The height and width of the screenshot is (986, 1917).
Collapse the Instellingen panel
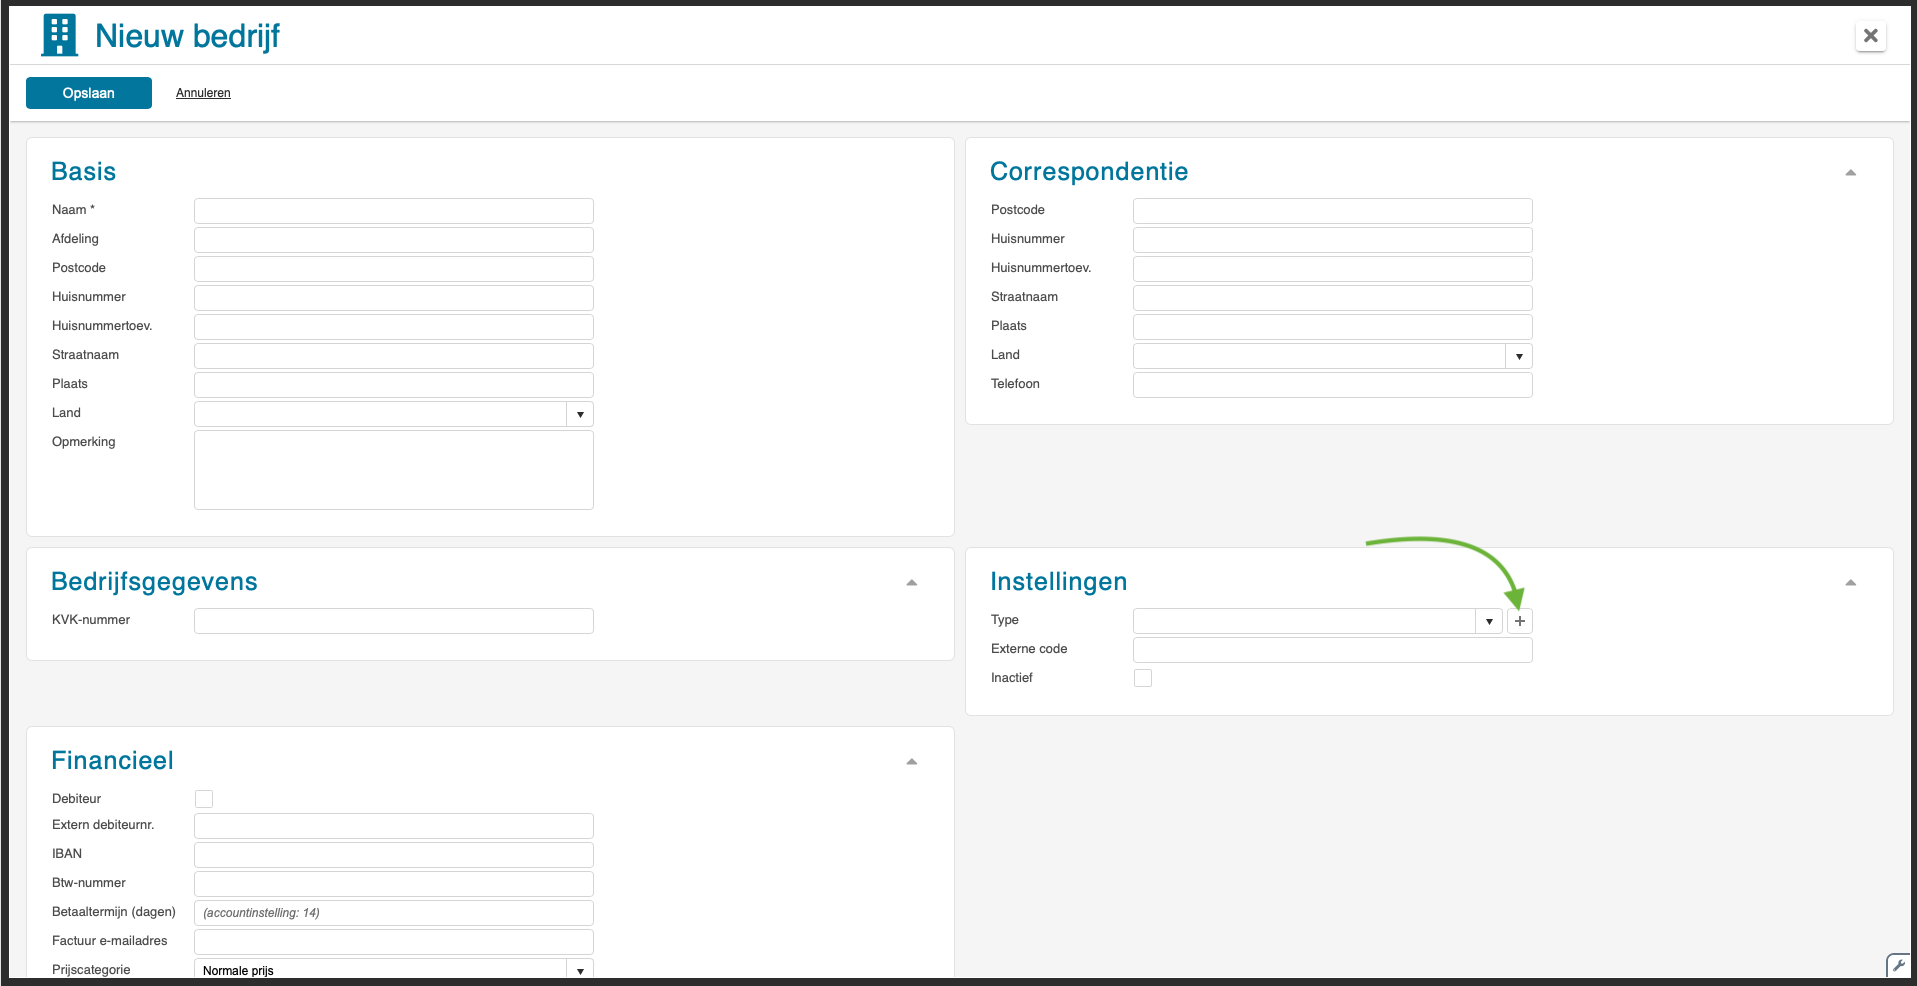(x=1850, y=583)
